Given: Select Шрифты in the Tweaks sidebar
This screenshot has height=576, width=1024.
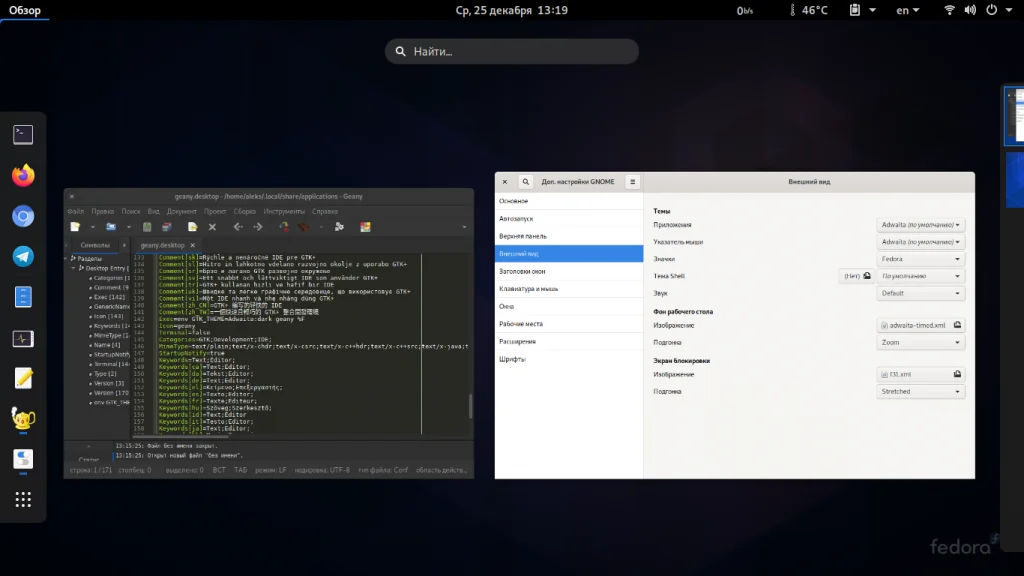Looking at the screenshot, I should click(x=513, y=359).
